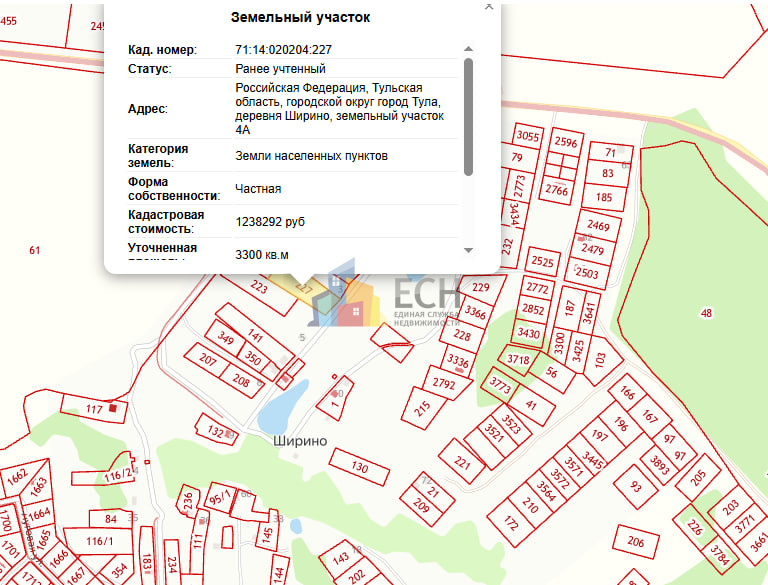Click the Кадастровая стоимость value 1238292 руб
The width and height of the screenshot is (768, 585).
(x=269, y=222)
